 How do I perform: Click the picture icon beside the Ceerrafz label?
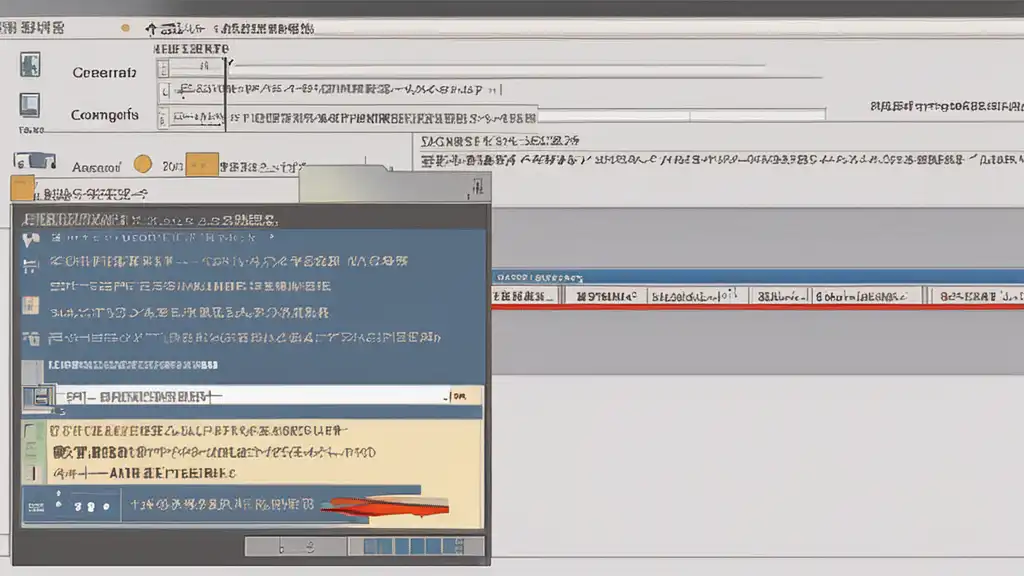click(x=30, y=65)
